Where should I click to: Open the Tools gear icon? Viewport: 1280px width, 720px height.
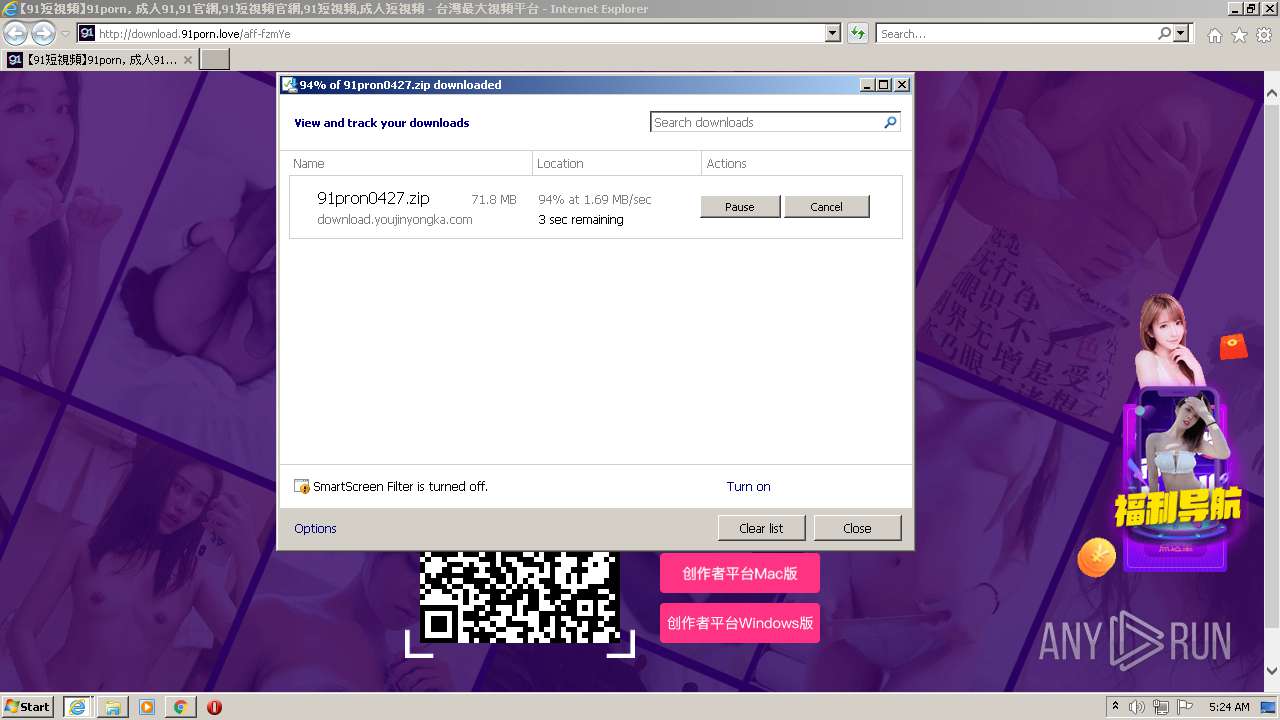[x=1264, y=35]
